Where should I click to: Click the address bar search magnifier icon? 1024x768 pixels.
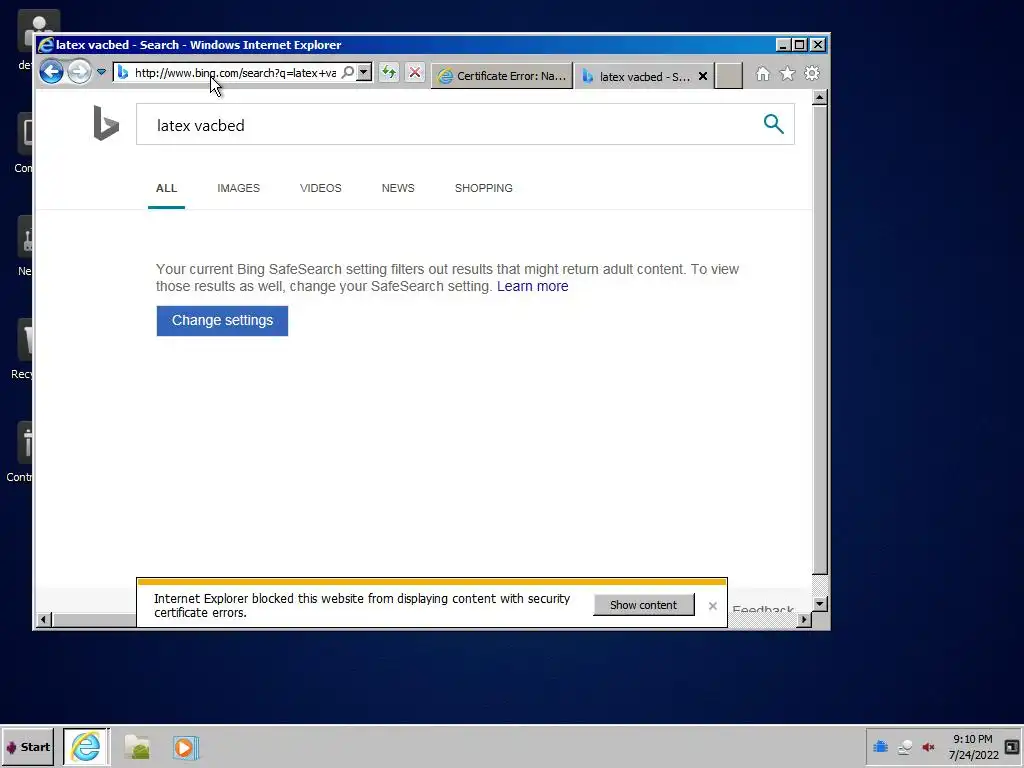point(348,72)
